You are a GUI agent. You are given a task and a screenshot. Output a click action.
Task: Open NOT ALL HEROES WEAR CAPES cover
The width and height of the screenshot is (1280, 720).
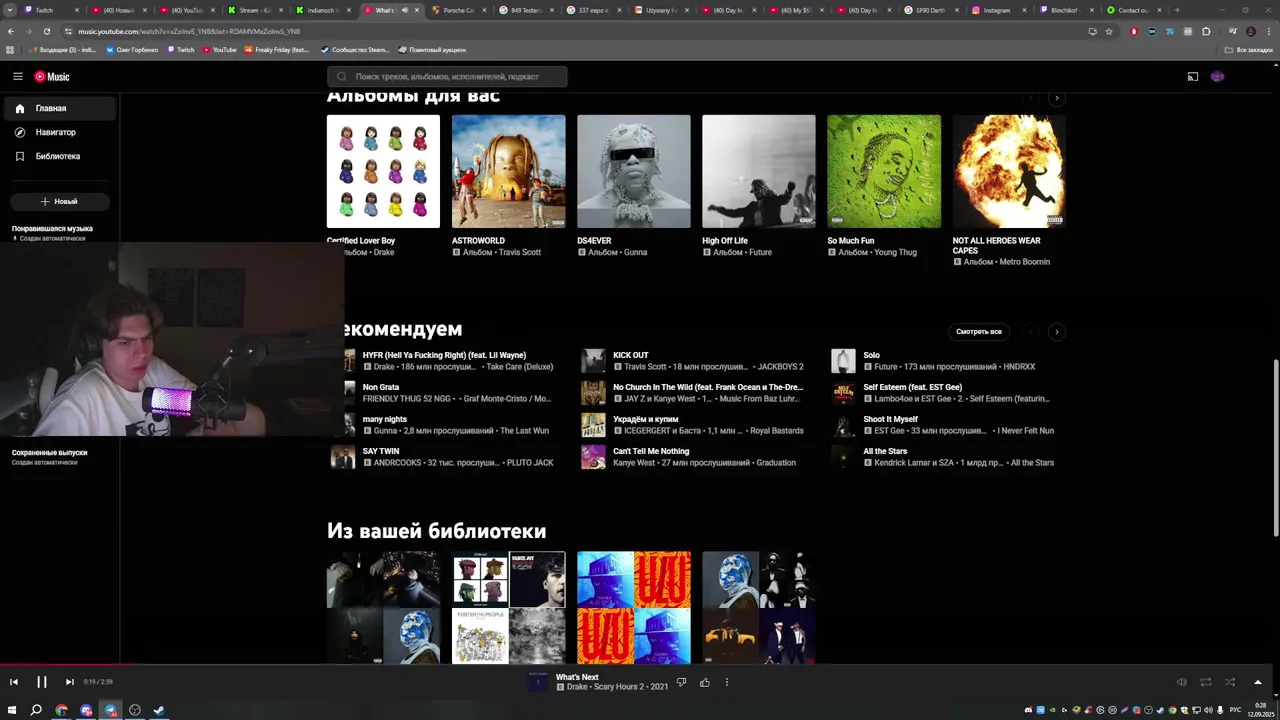coord(1009,171)
